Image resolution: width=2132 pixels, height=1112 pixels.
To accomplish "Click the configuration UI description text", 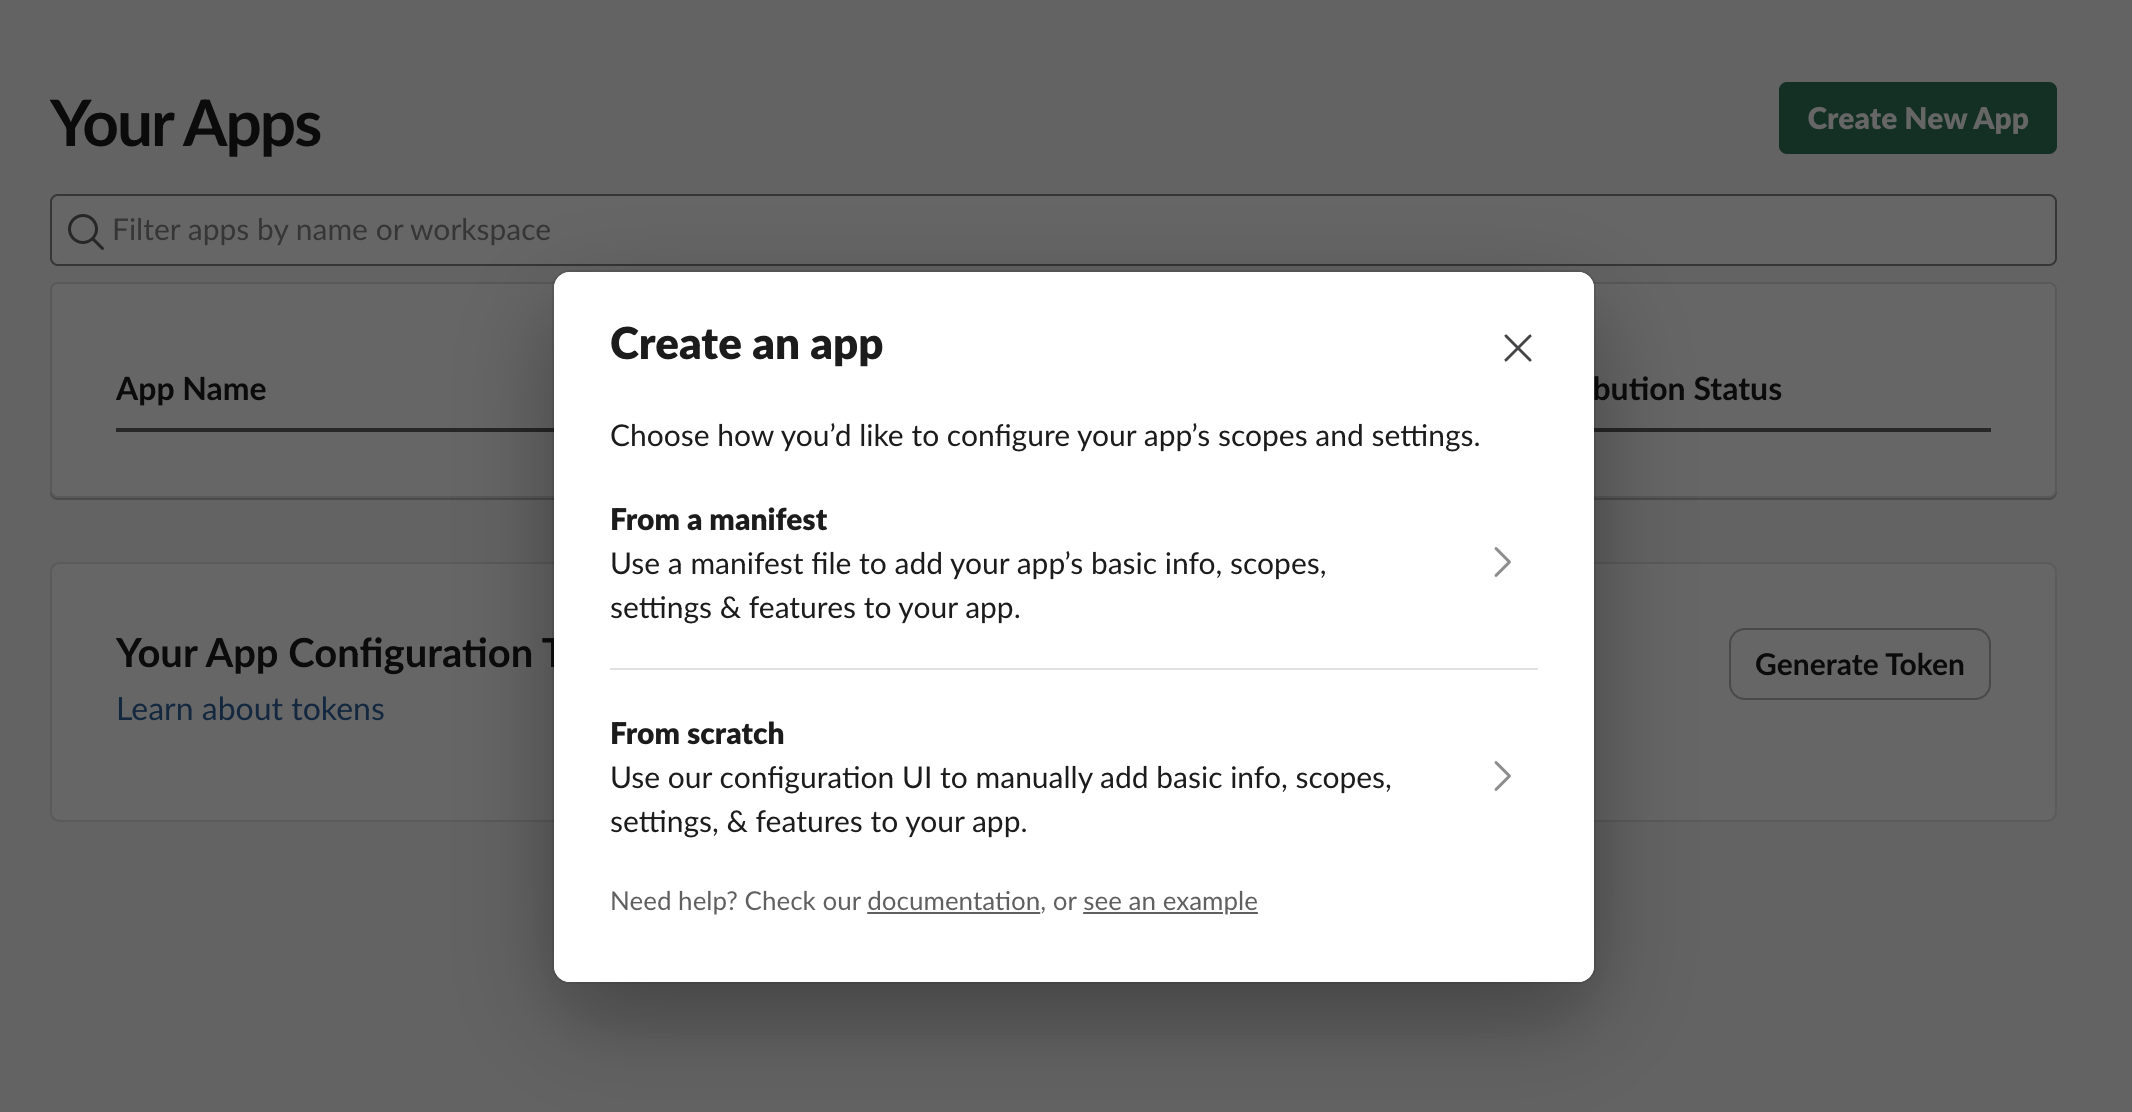I will 1001,800.
